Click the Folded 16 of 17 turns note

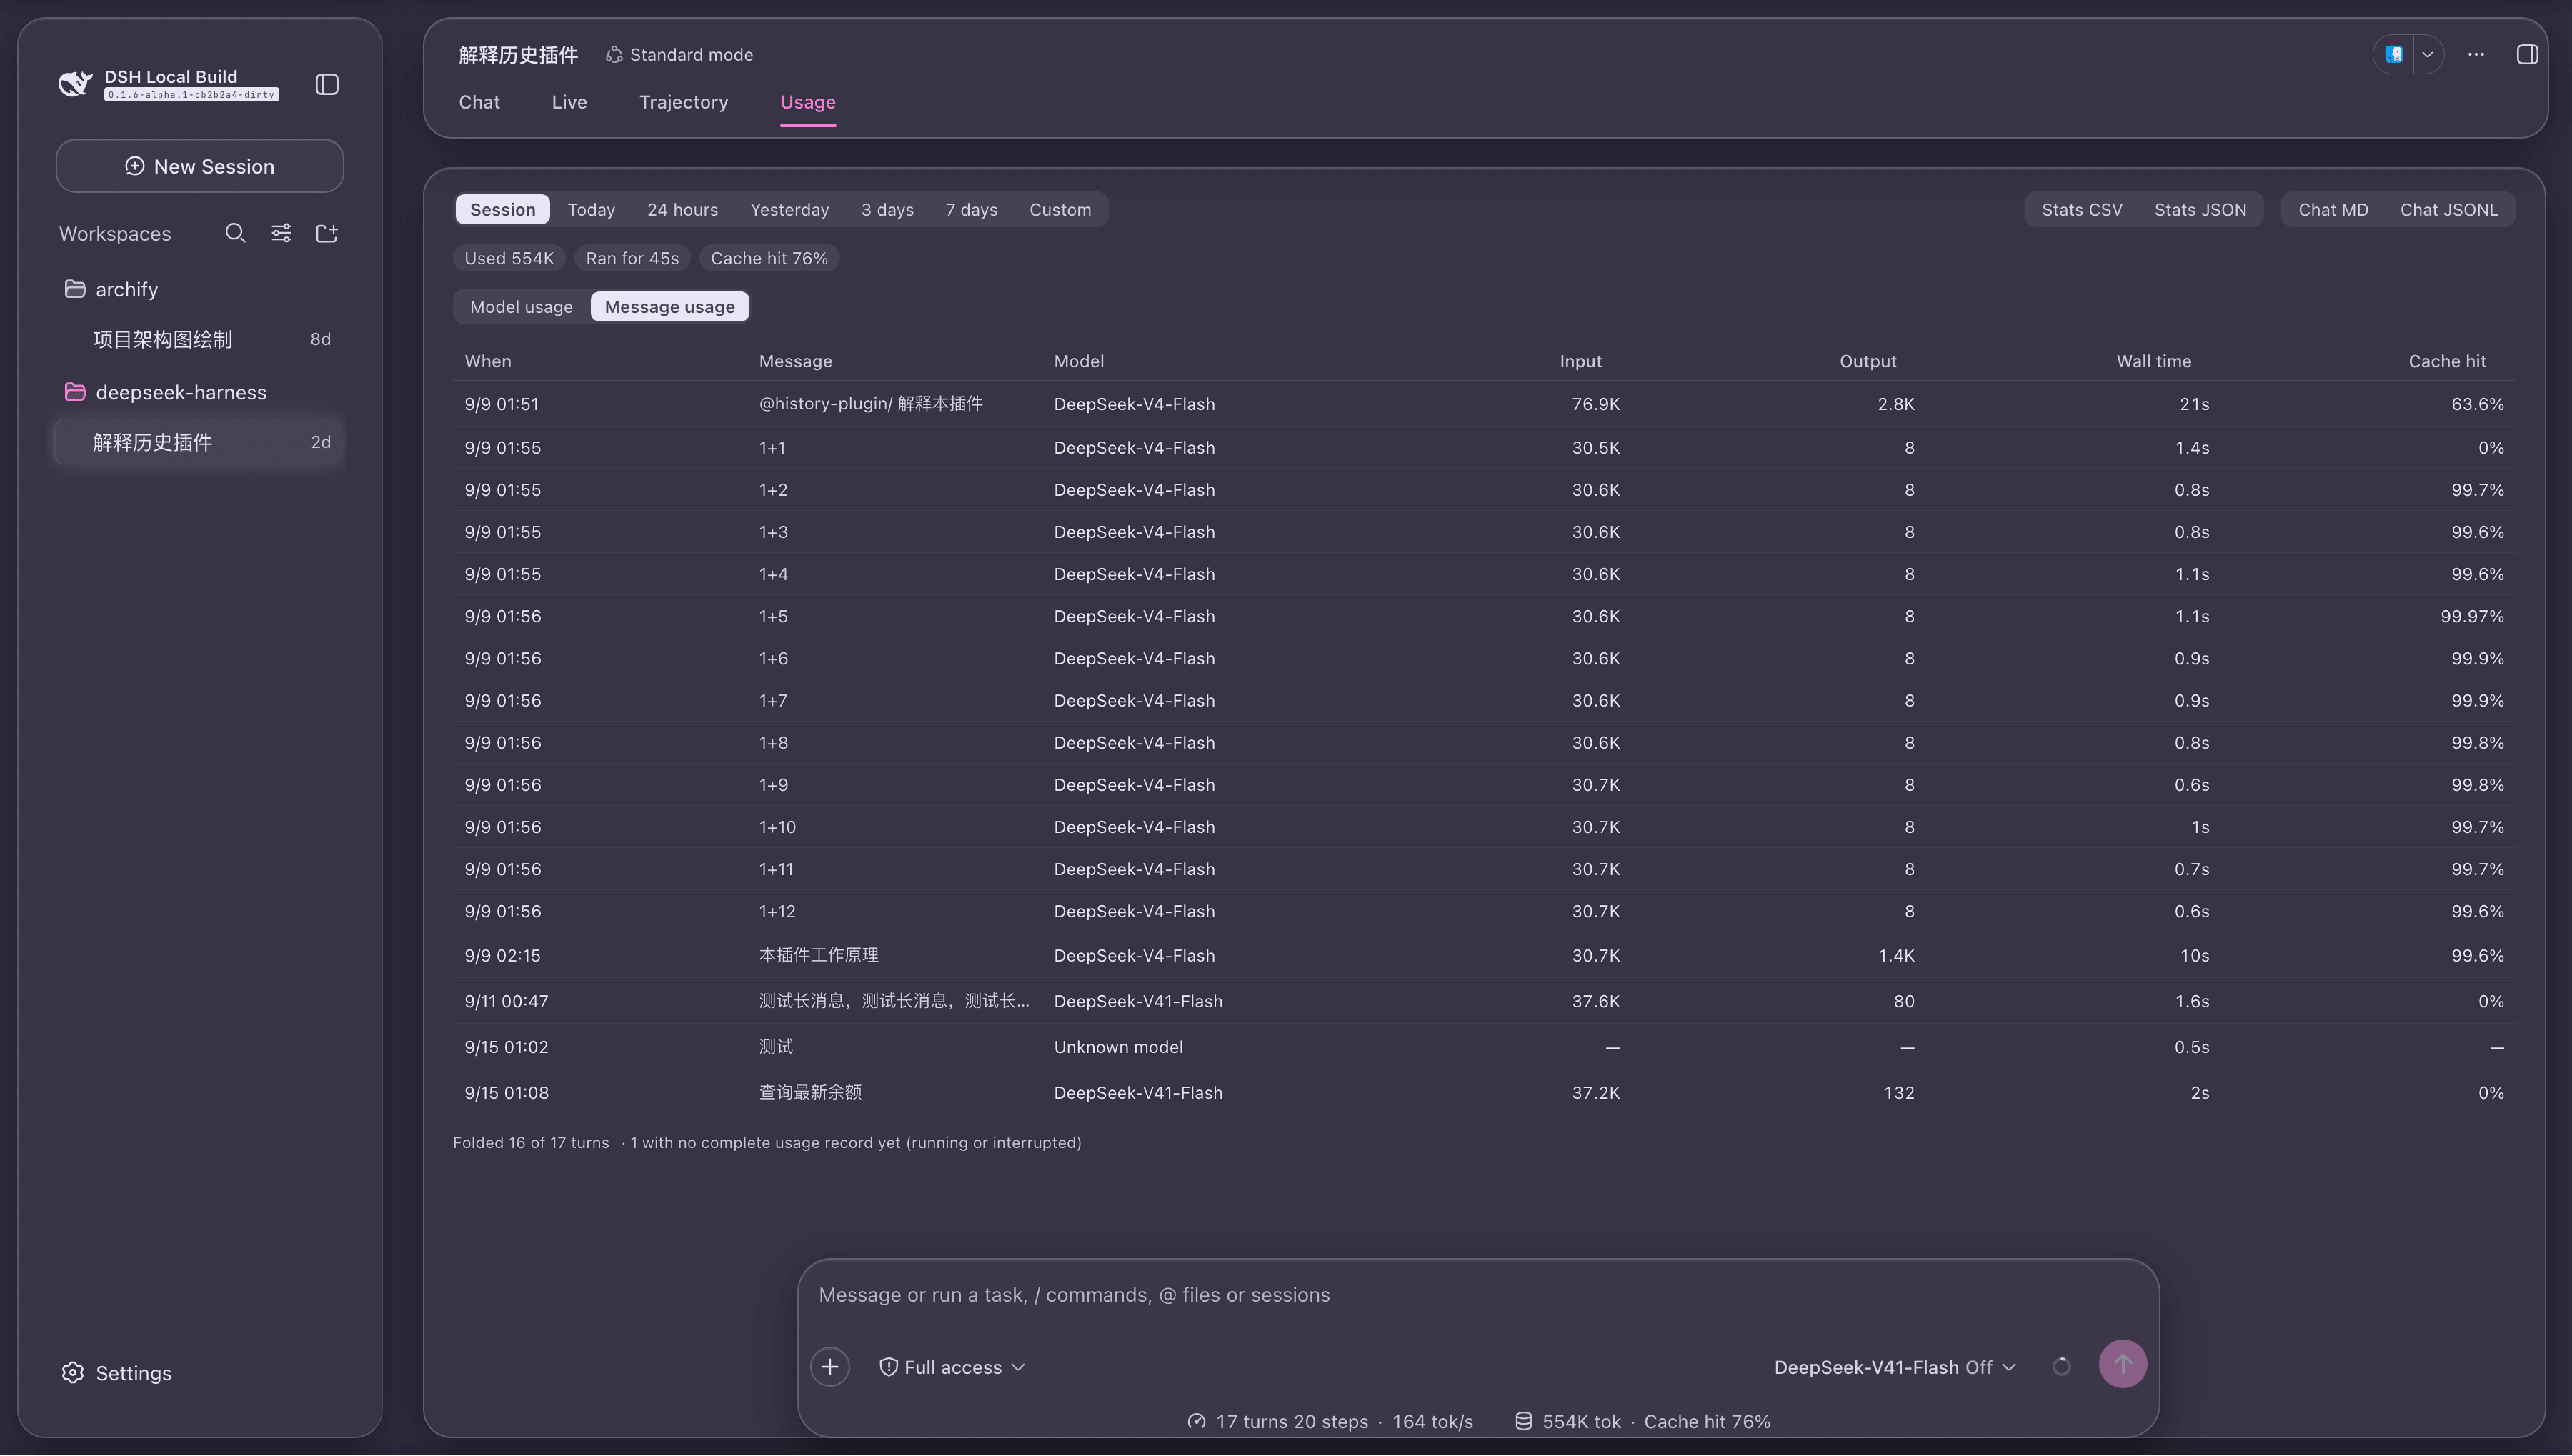531,1143
